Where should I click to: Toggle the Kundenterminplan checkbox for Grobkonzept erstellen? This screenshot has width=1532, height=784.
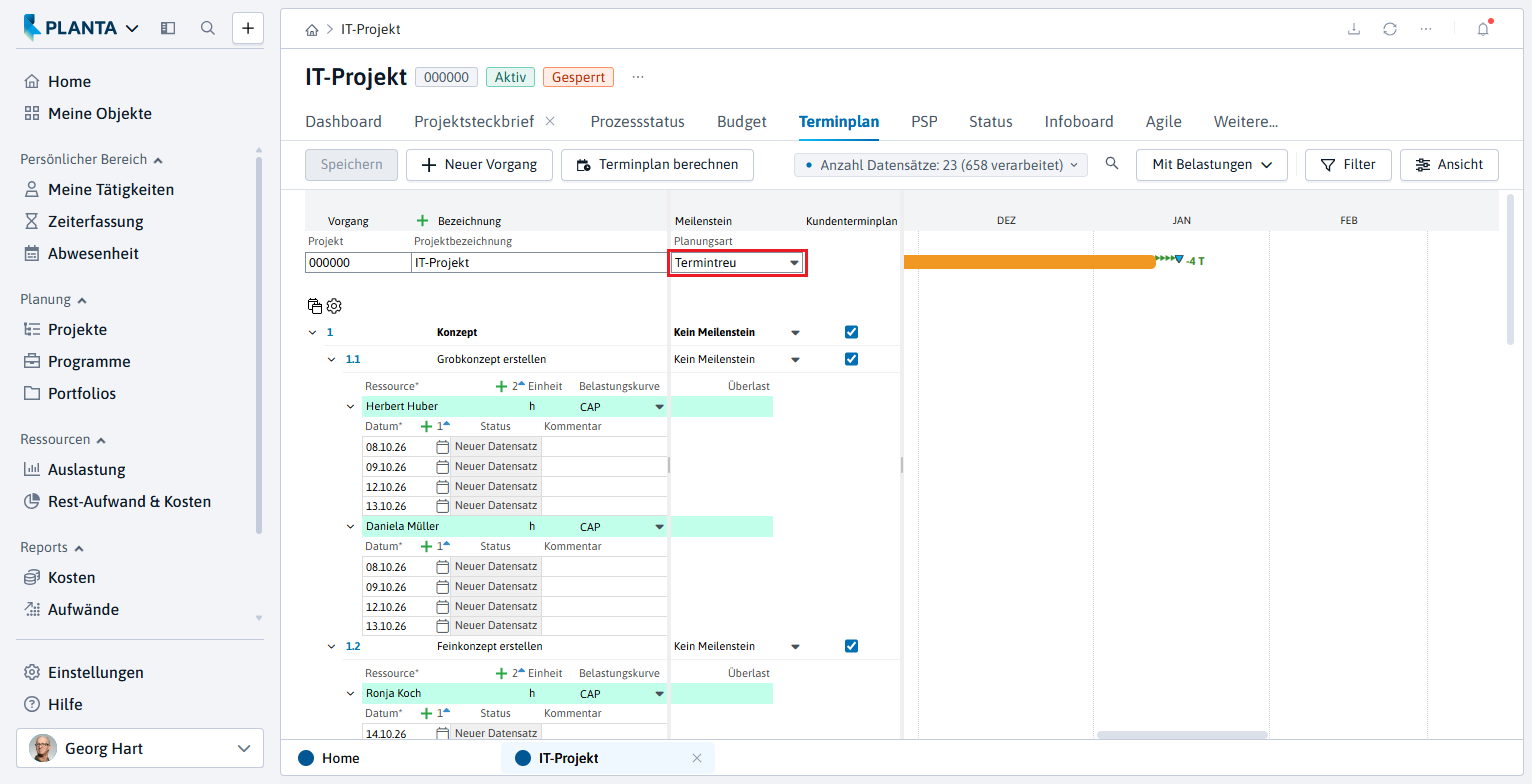(852, 359)
